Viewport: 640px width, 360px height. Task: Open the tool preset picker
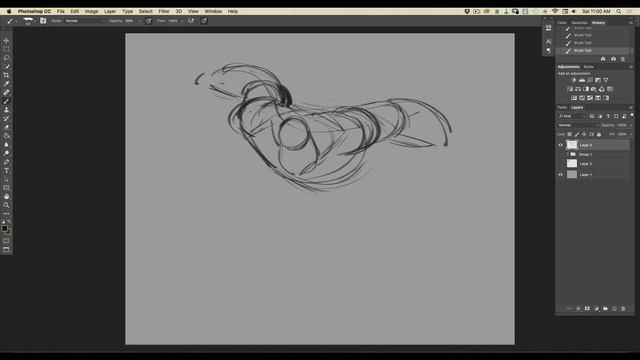pos(11,20)
